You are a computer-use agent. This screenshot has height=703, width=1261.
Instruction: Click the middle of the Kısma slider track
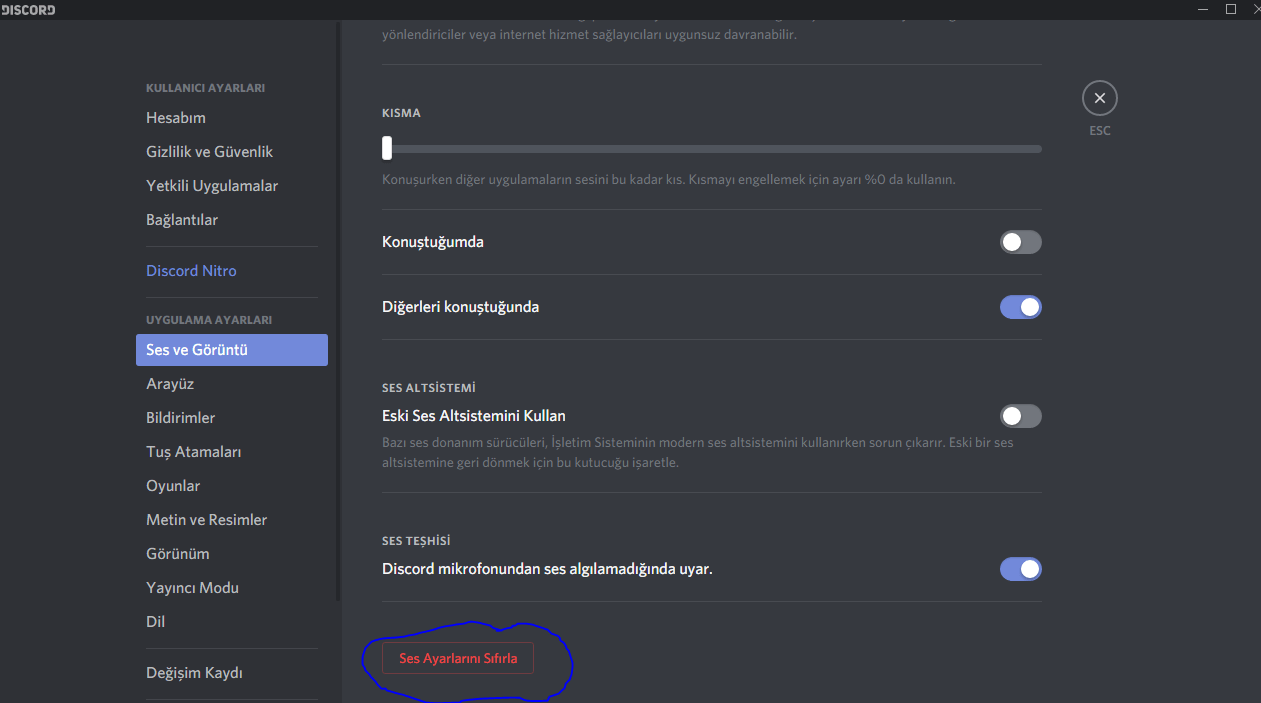tap(712, 149)
